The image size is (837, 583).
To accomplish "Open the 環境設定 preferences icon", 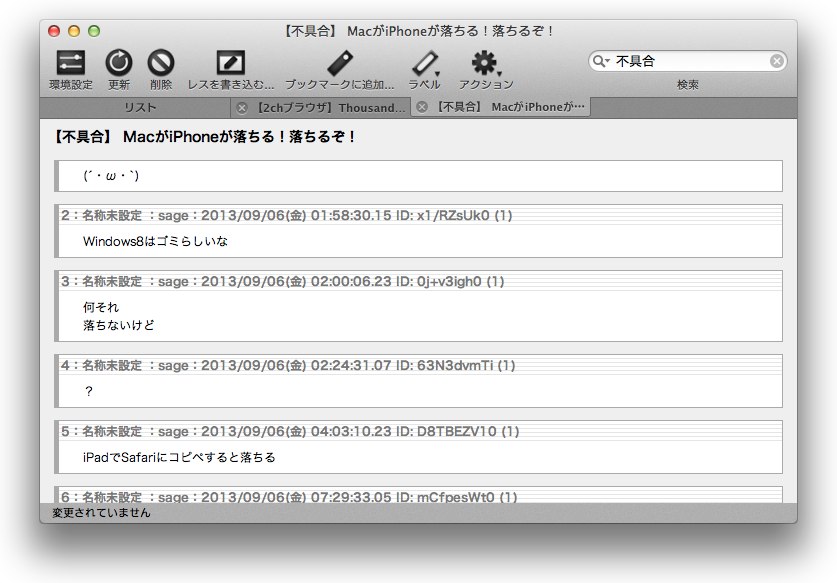I will pos(71,63).
